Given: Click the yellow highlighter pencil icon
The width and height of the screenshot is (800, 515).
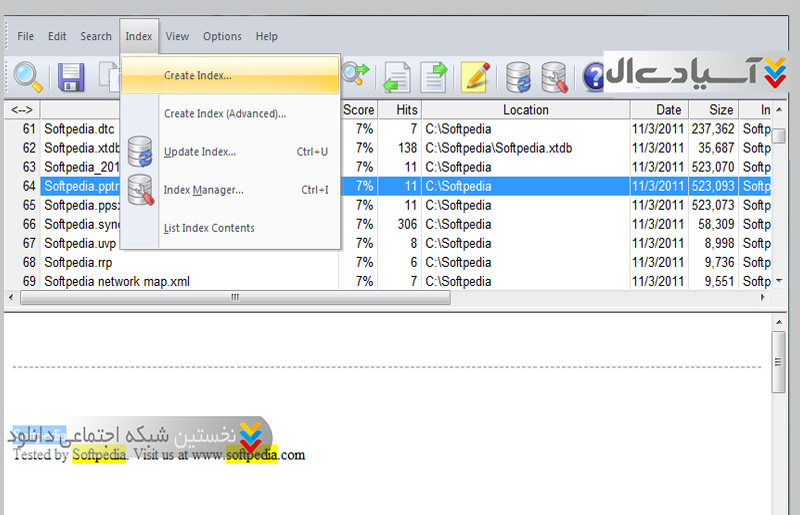Looking at the screenshot, I should (474, 77).
